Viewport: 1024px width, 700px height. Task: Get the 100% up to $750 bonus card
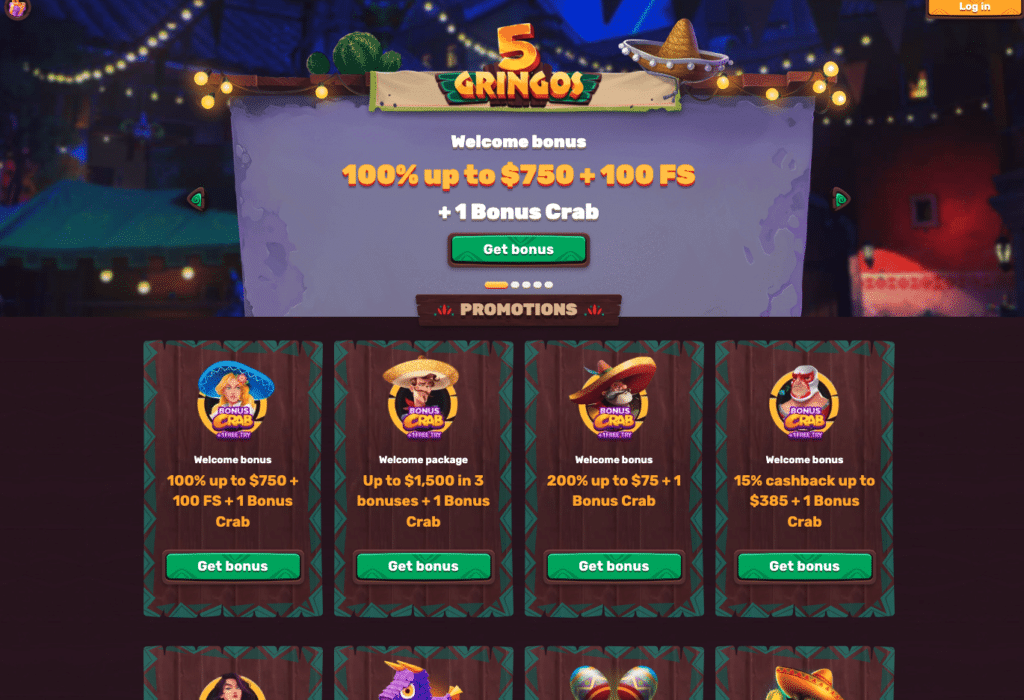coord(233,566)
